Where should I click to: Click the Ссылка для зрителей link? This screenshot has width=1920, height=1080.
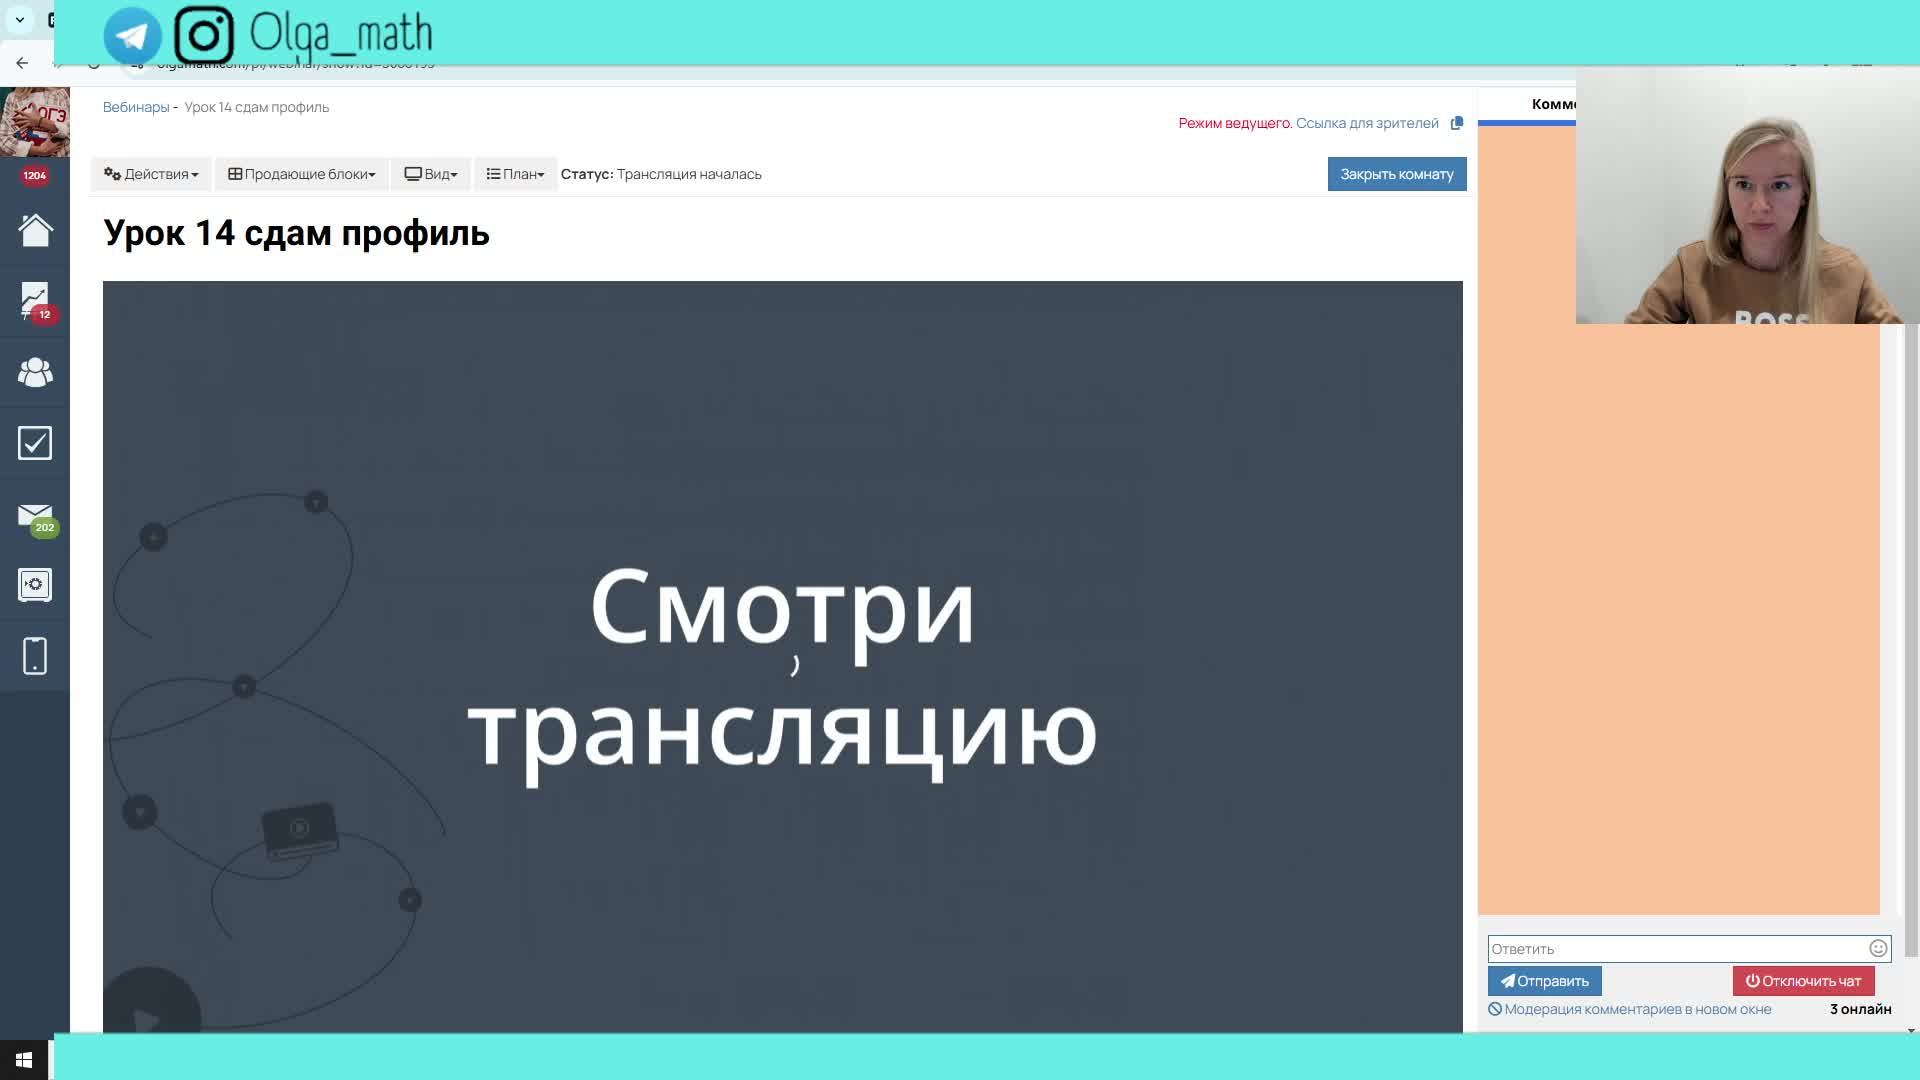click(1367, 123)
